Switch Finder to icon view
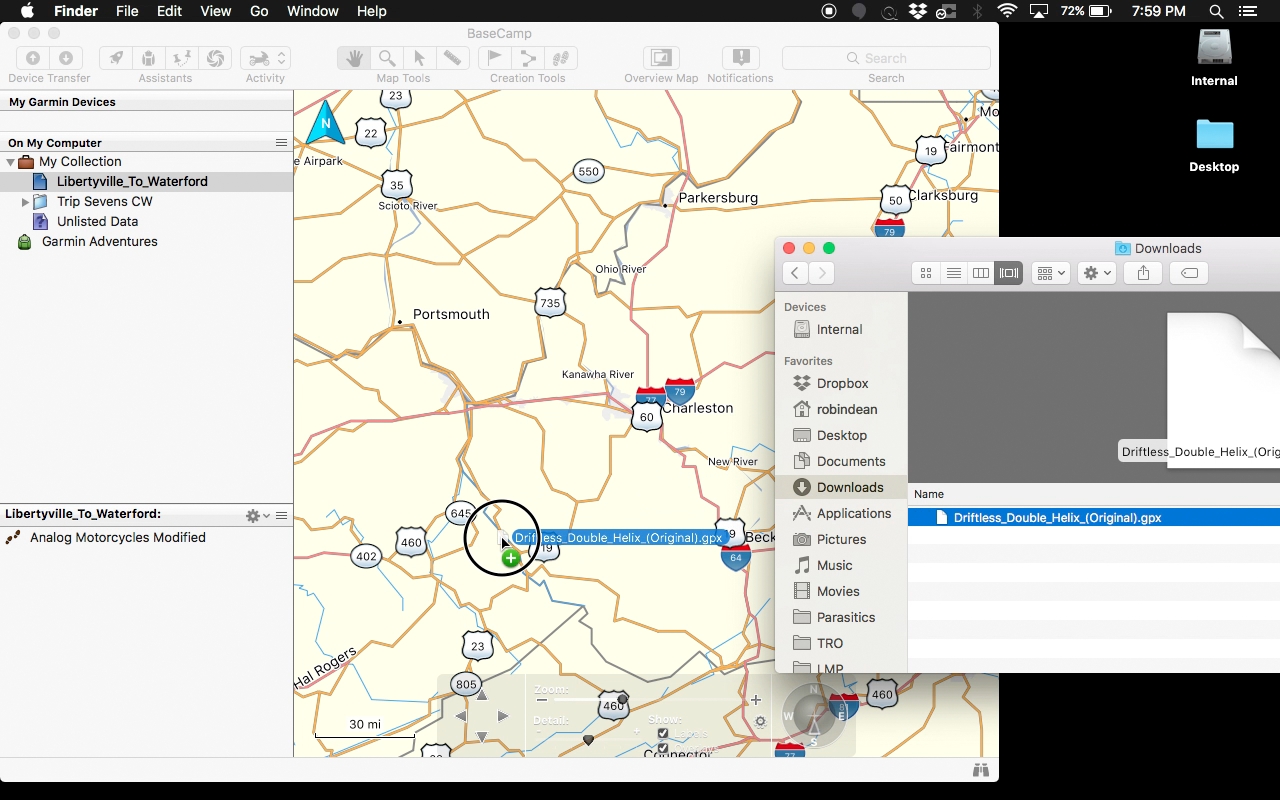 pos(926,273)
